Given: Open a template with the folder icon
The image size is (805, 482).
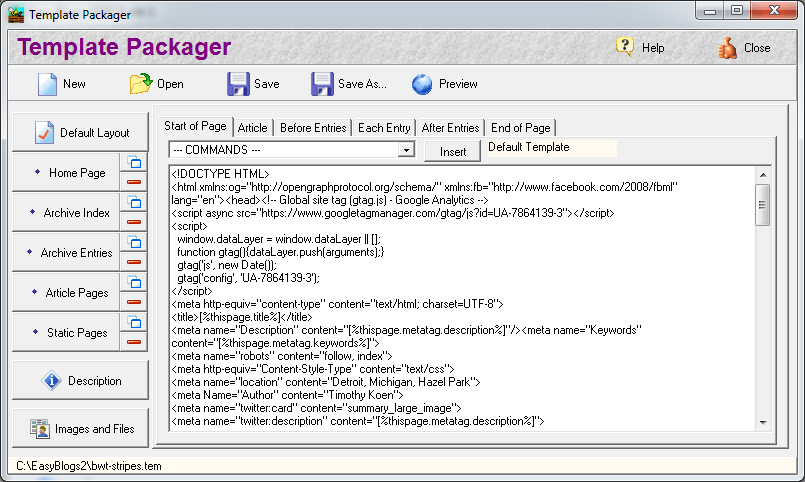Looking at the screenshot, I should click(141, 84).
